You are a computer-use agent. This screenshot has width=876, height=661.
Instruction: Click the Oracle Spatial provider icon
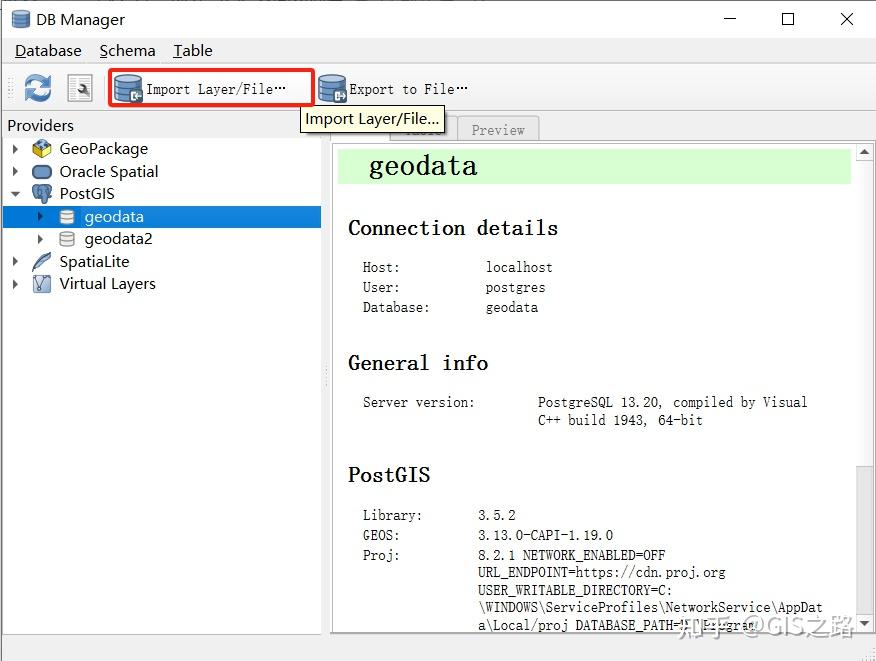(41, 171)
